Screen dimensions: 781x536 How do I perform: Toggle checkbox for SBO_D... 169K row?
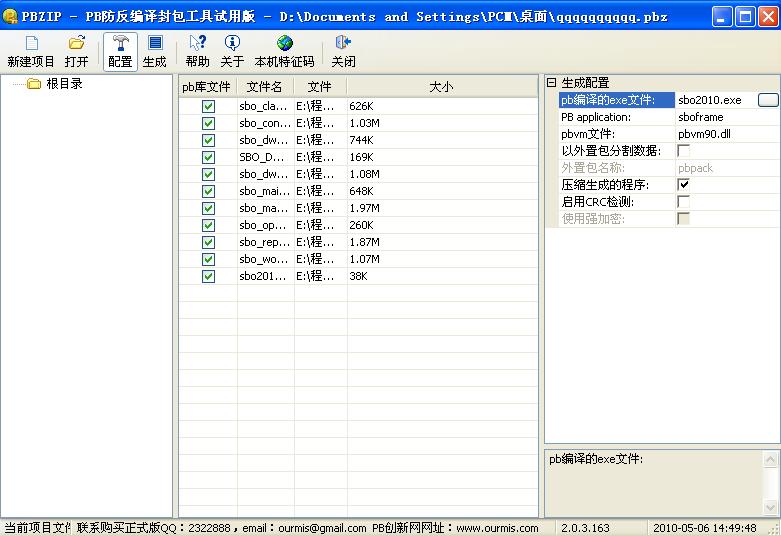click(x=208, y=157)
